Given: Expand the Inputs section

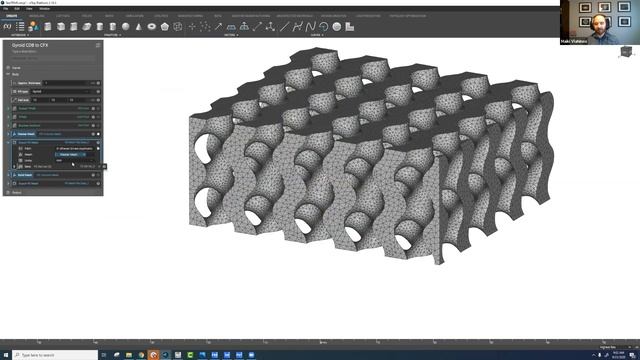Looking at the screenshot, I should [x=8, y=68].
